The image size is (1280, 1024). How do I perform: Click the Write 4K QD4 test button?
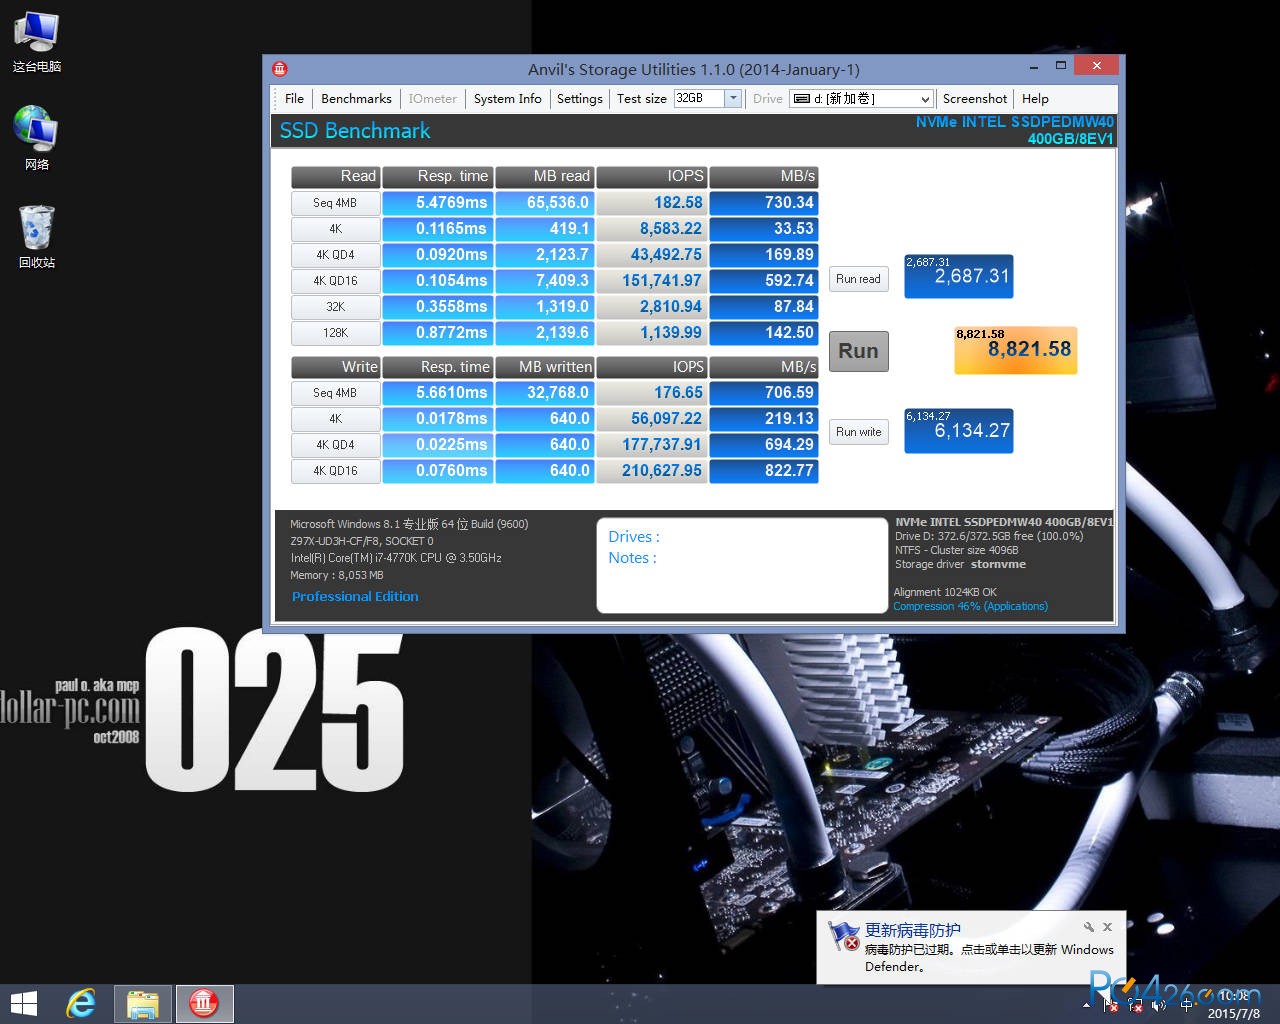[x=335, y=445]
